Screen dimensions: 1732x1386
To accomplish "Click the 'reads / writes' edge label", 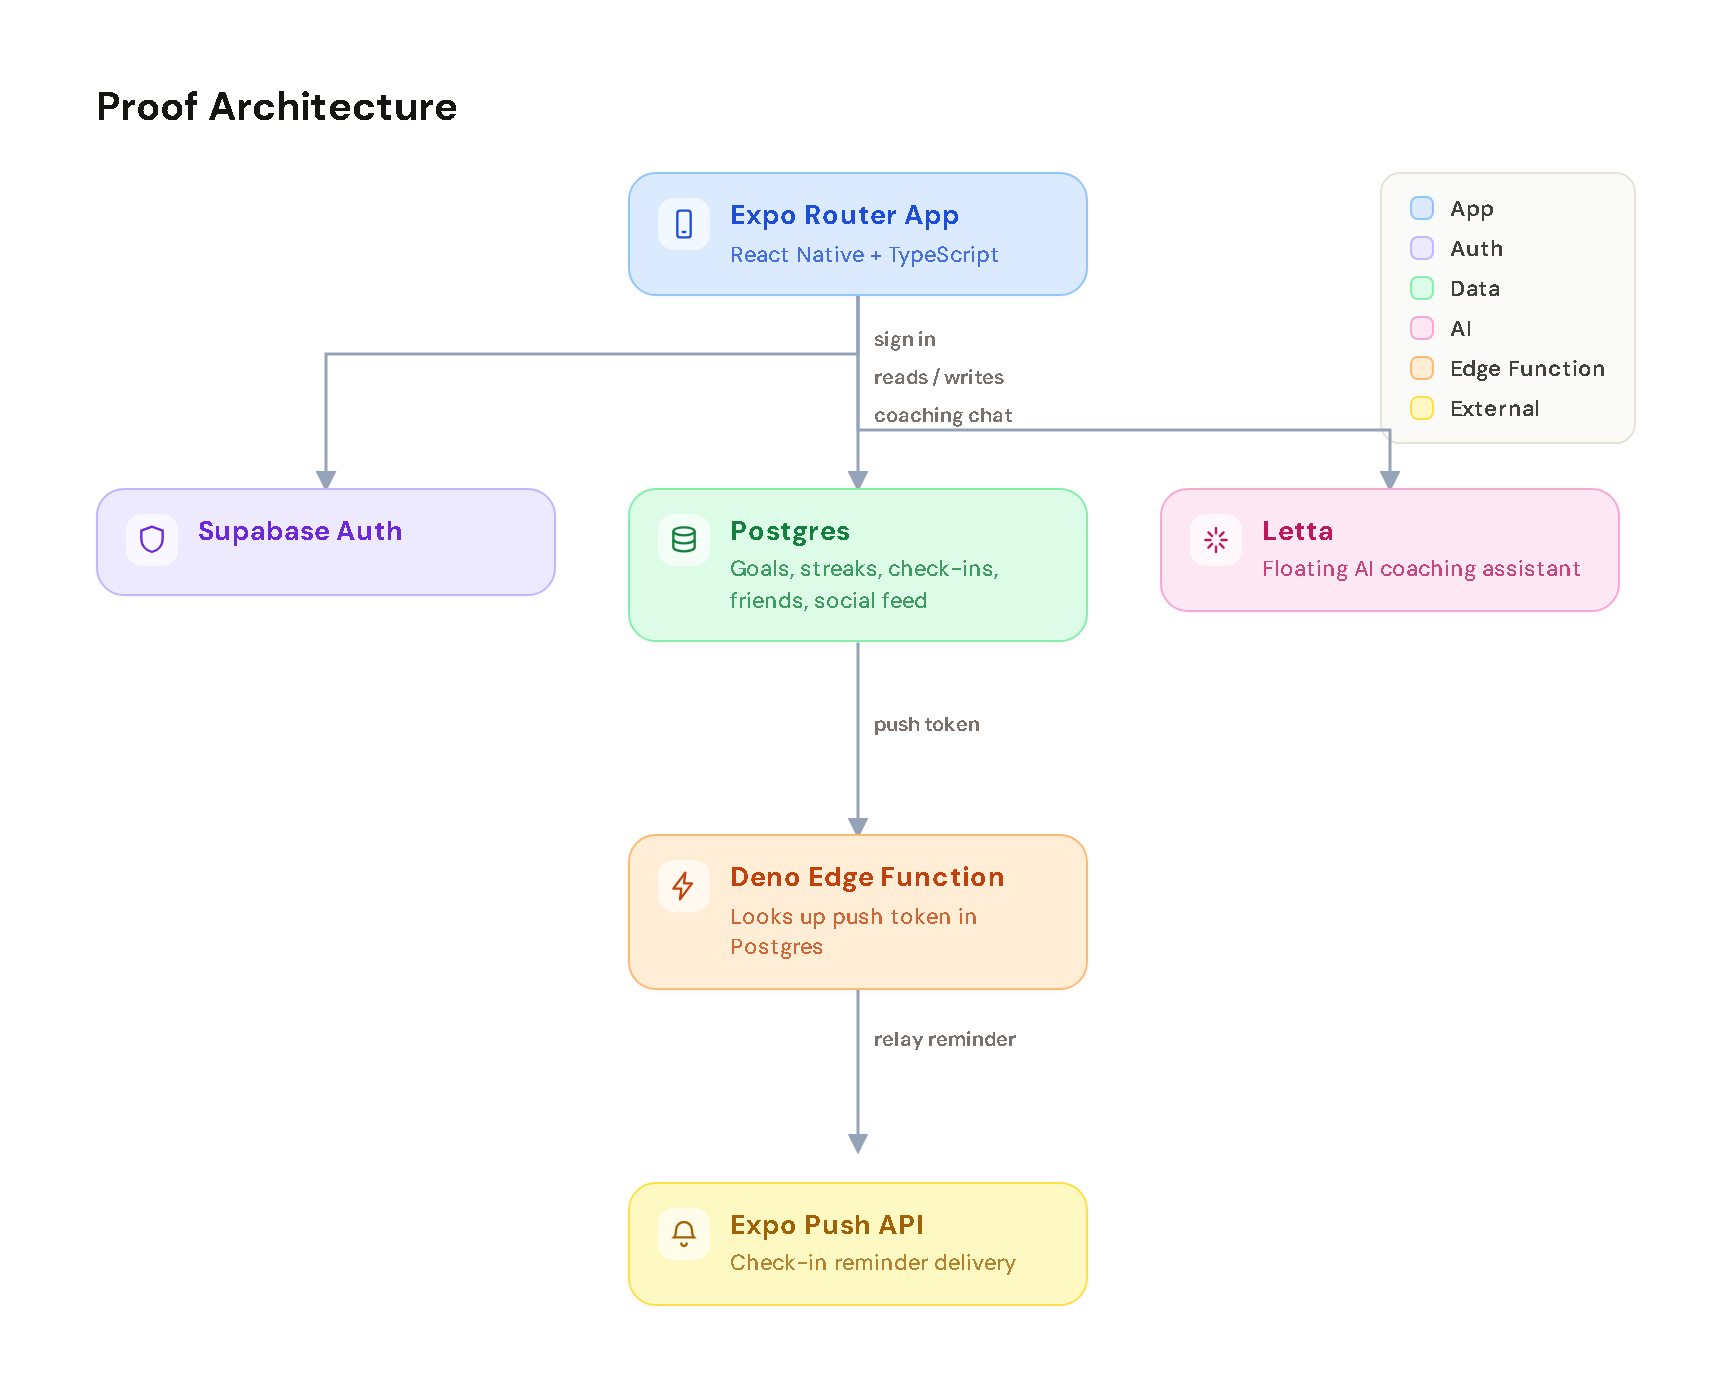I will click(939, 377).
